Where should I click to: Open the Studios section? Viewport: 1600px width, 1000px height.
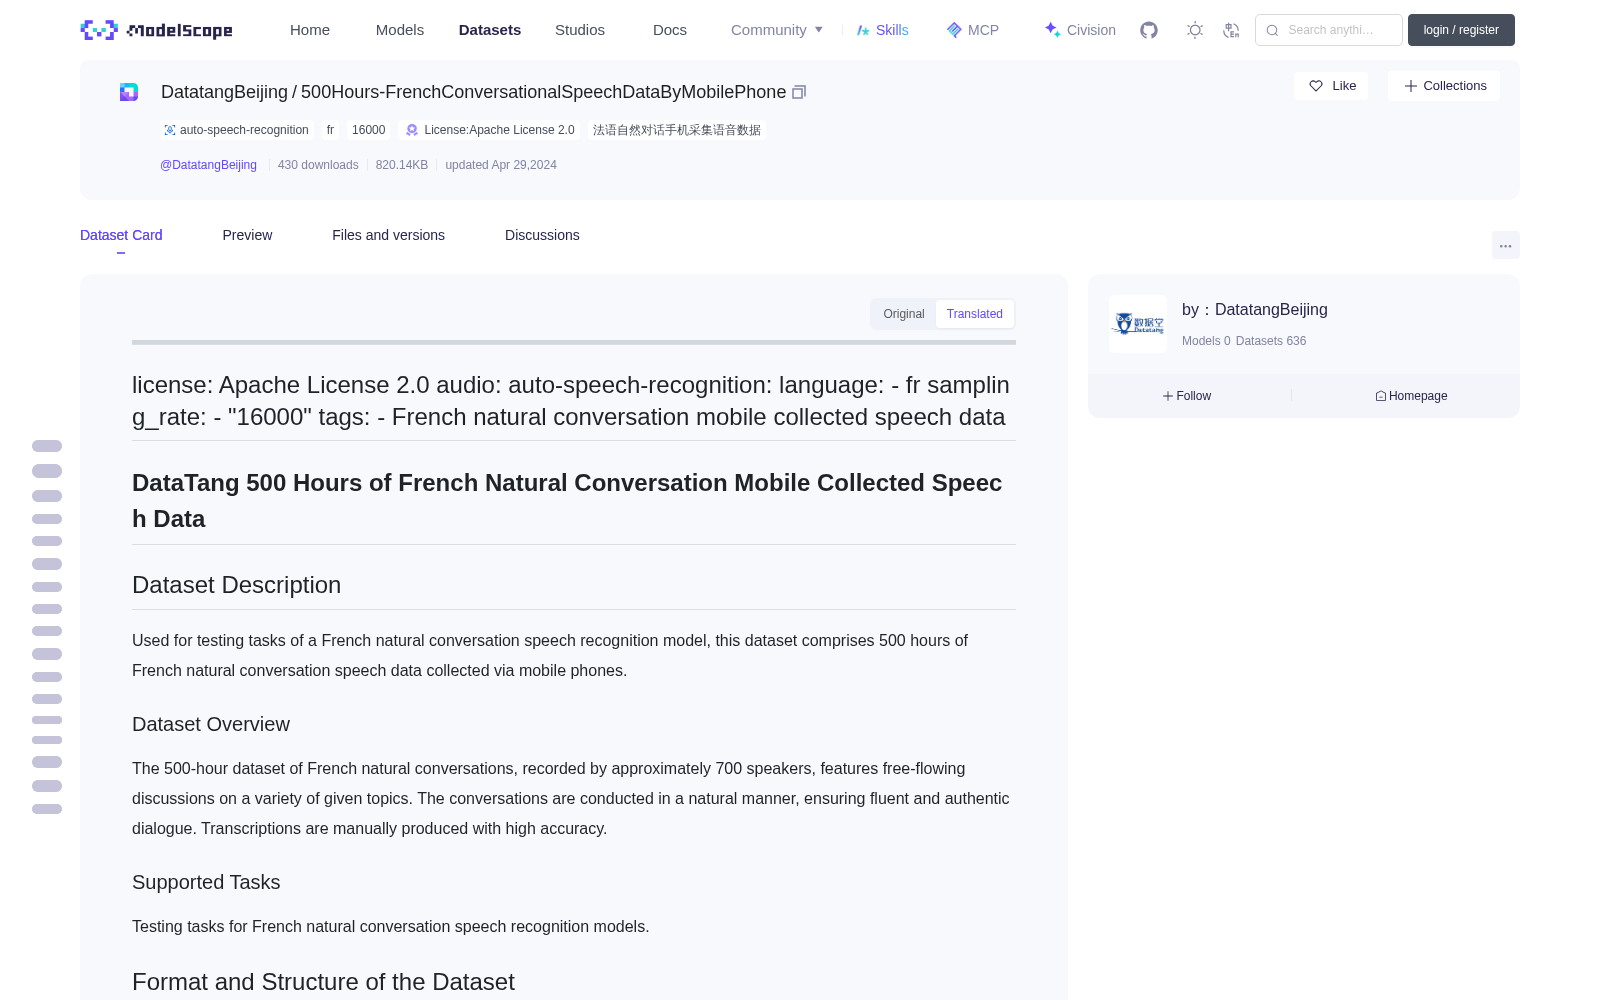click(580, 30)
